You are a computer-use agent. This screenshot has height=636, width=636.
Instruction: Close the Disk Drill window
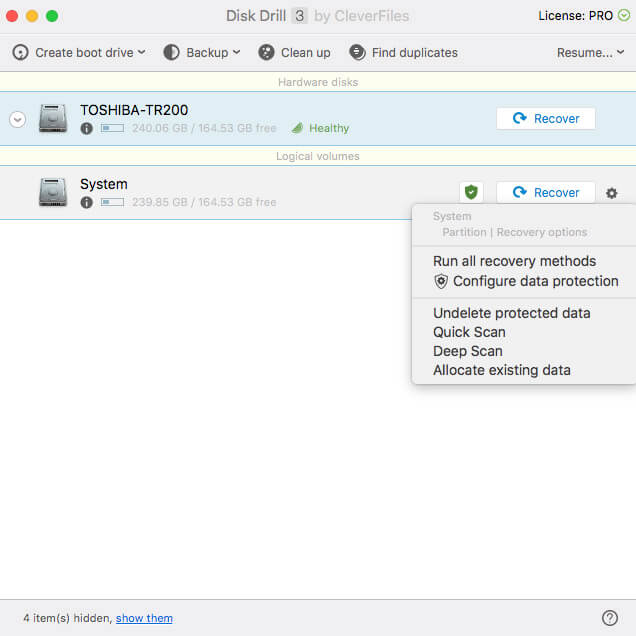(x=12, y=16)
